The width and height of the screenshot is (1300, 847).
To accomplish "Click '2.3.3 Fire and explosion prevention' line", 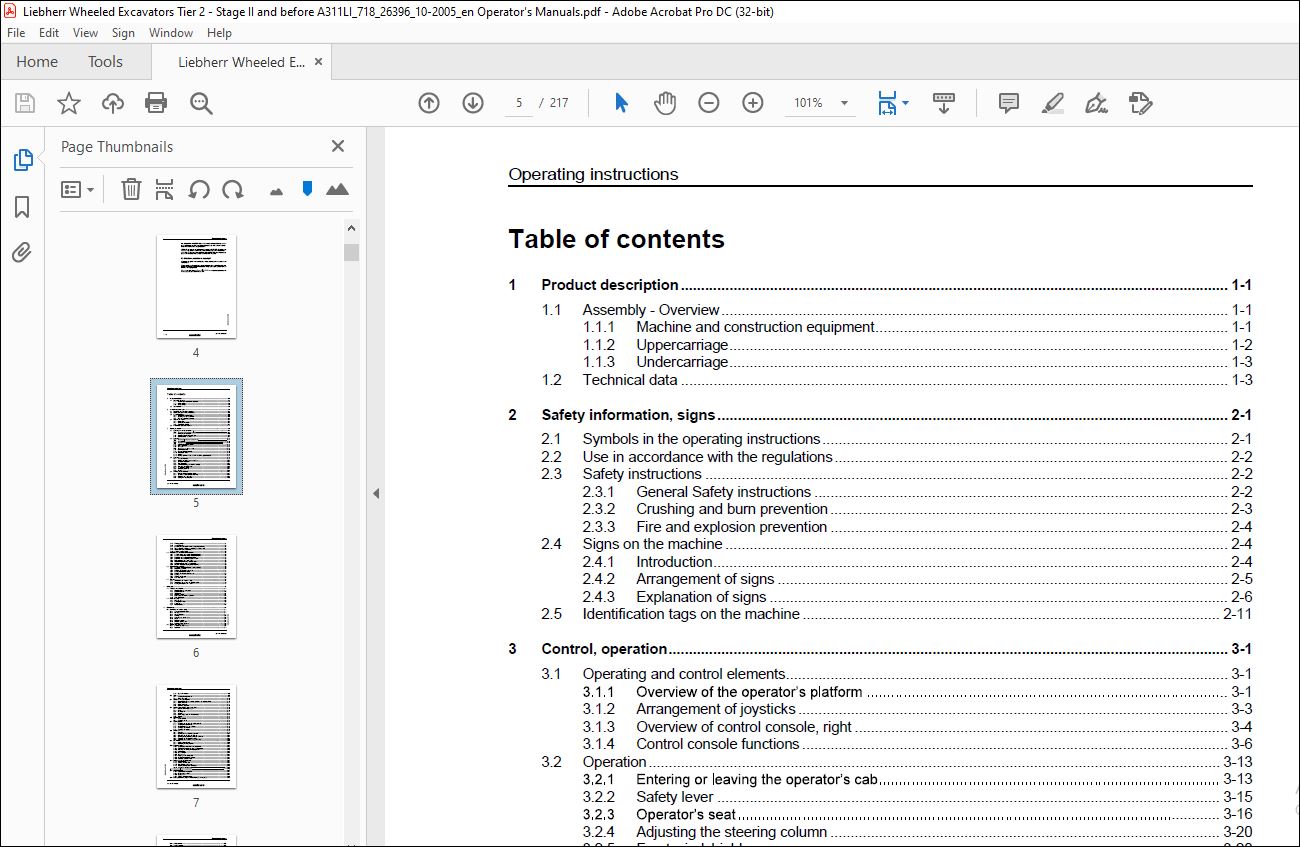I will [x=917, y=527].
